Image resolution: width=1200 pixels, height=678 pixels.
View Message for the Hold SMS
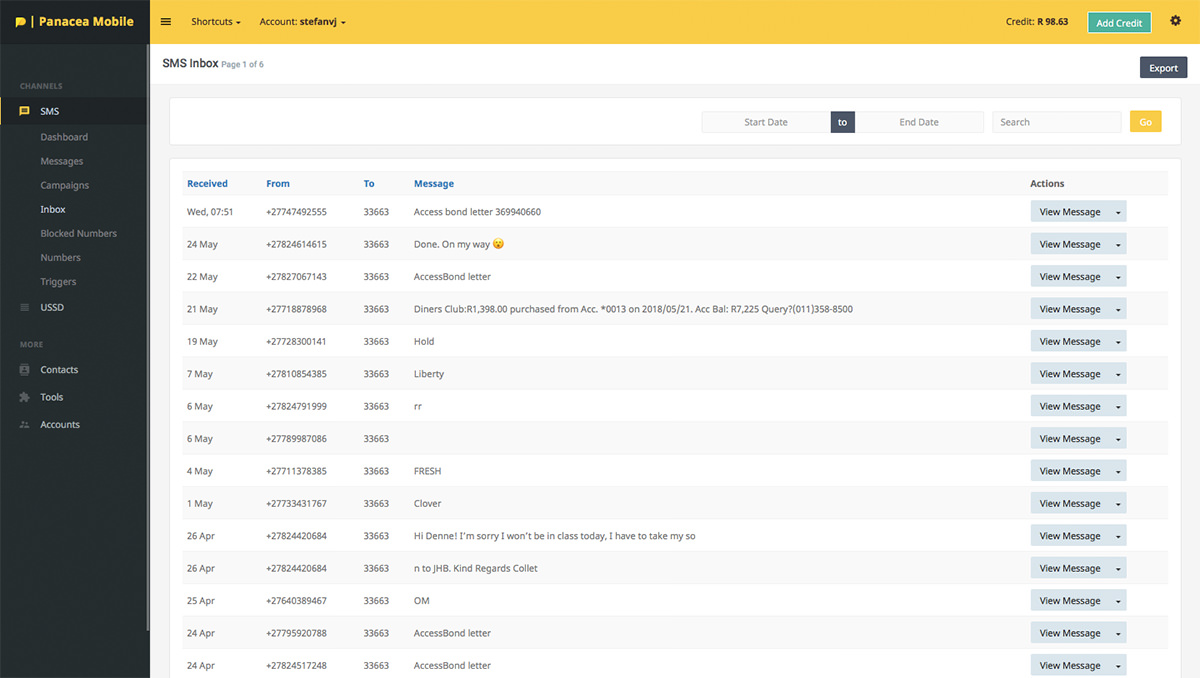pos(1069,342)
